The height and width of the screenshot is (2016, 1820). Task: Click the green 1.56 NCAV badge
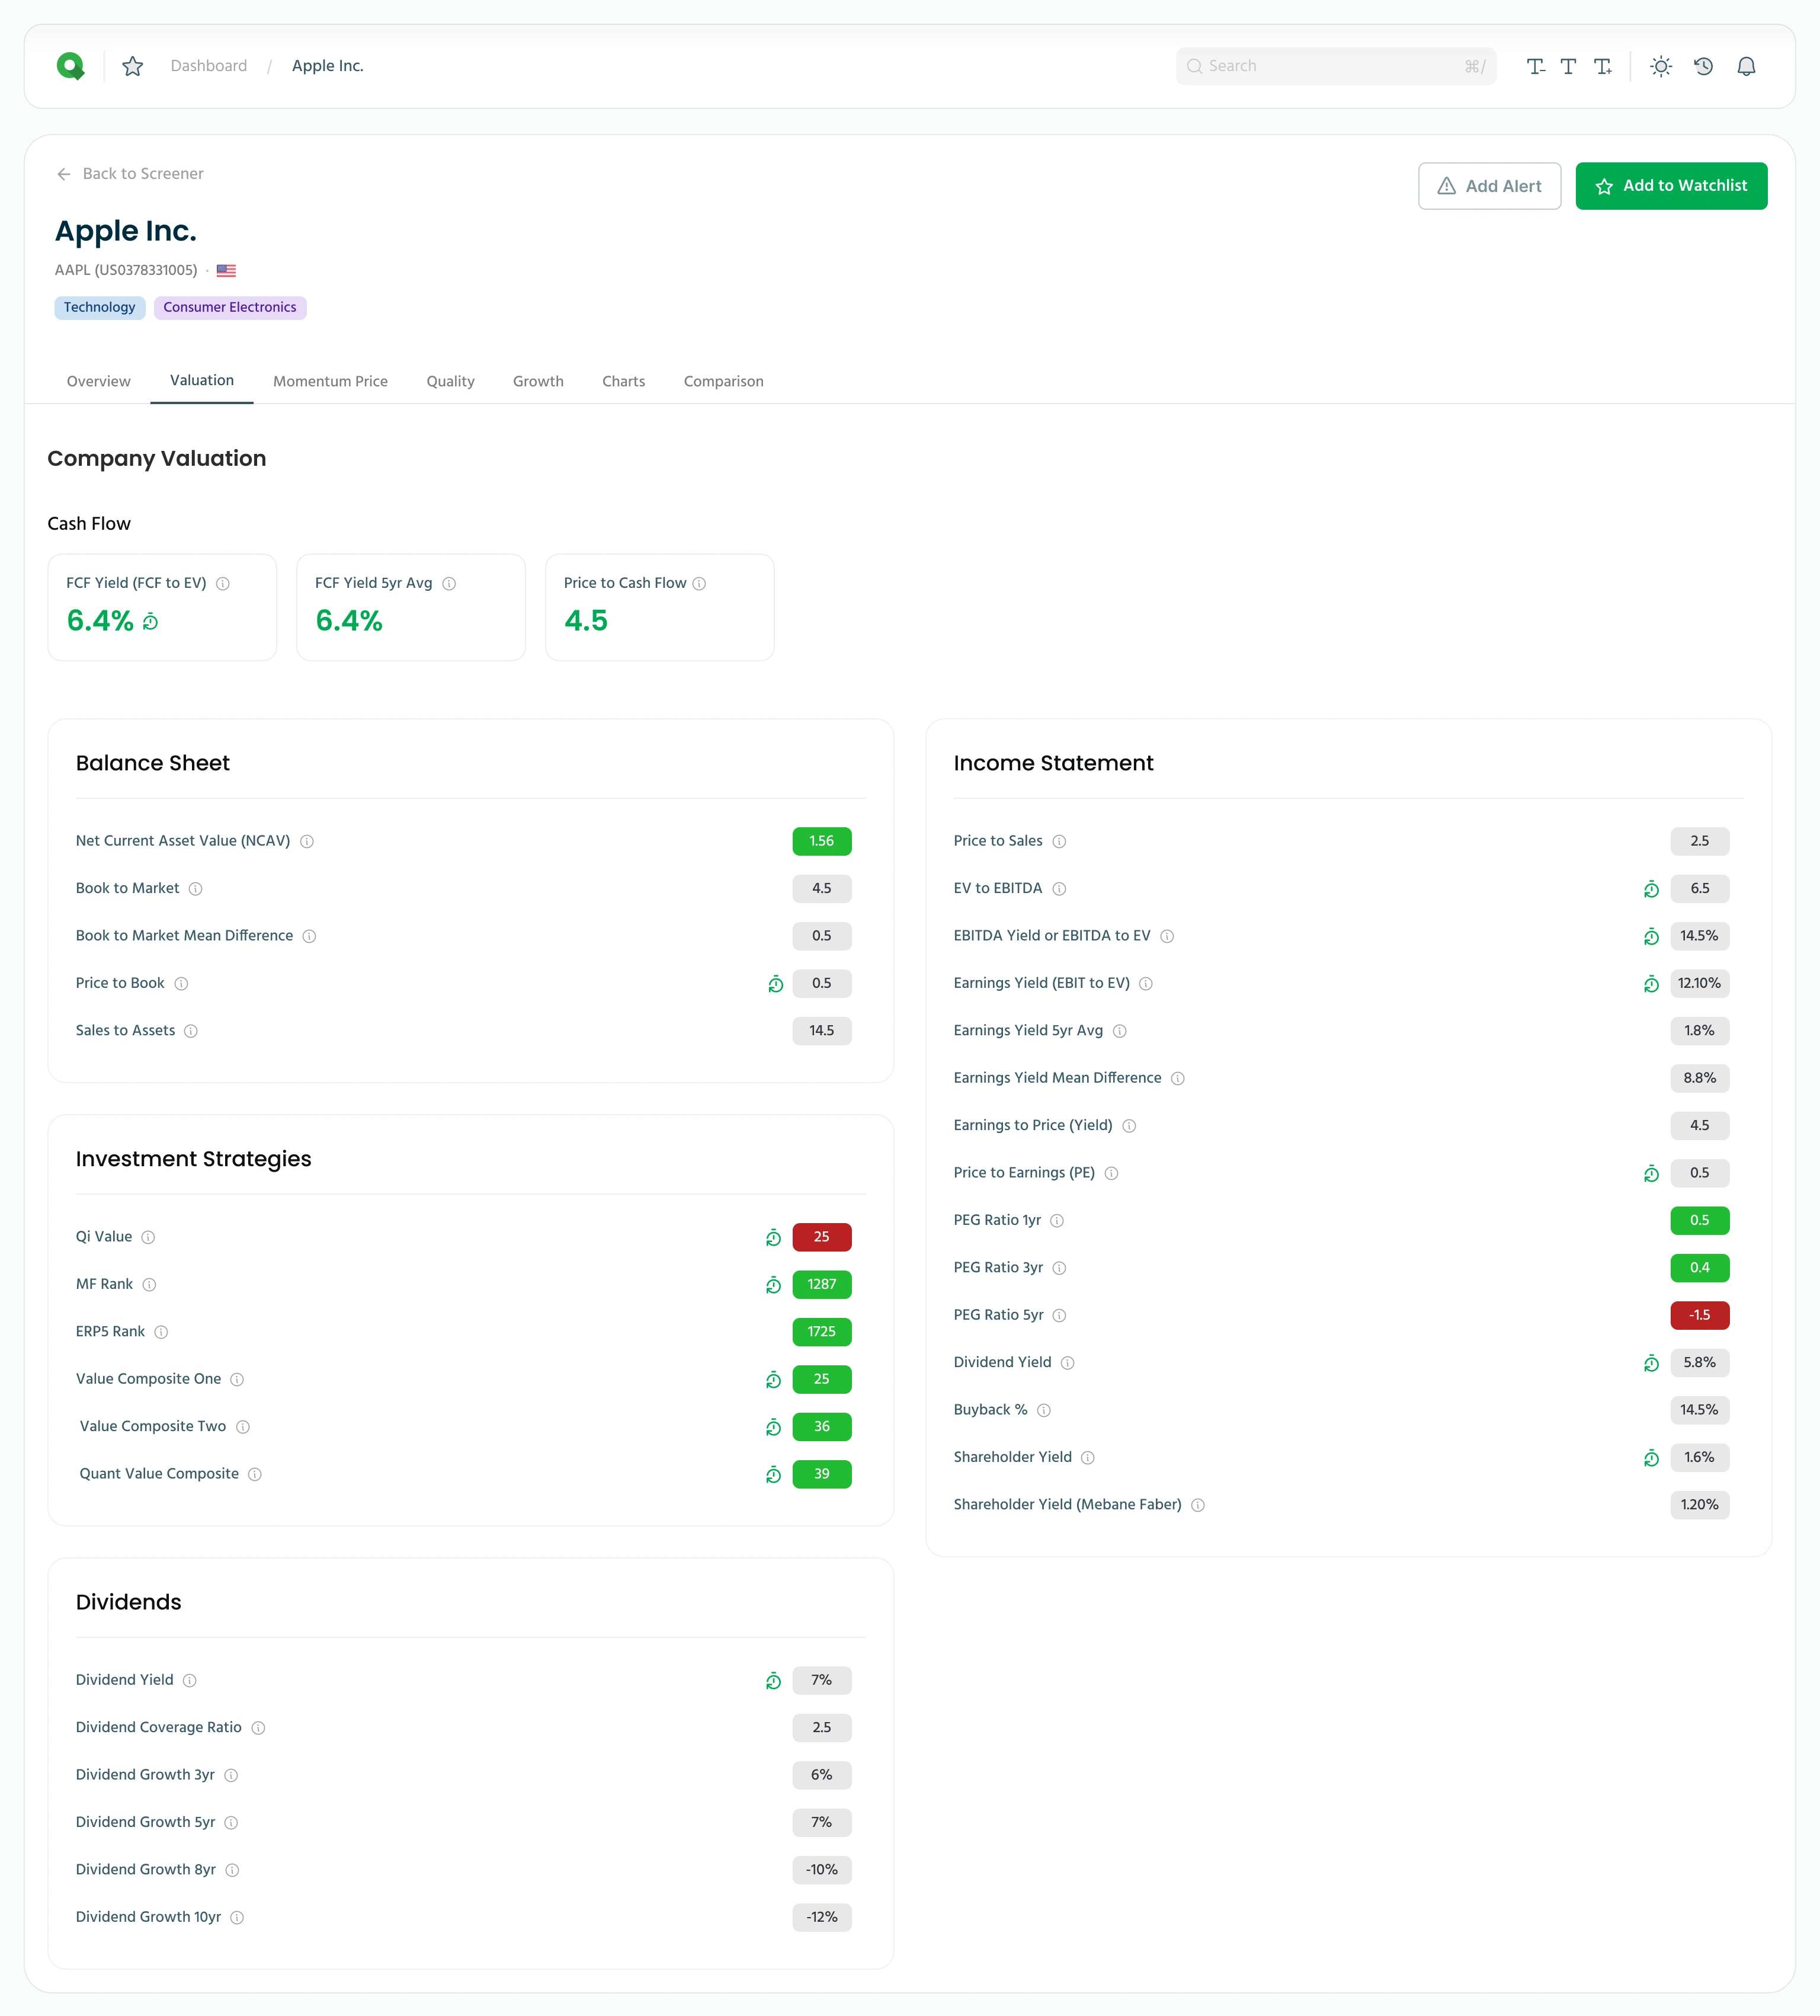(821, 842)
